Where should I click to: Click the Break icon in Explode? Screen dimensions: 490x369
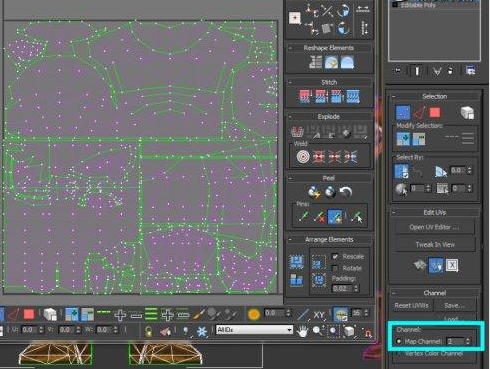pyautogui.click(x=297, y=132)
